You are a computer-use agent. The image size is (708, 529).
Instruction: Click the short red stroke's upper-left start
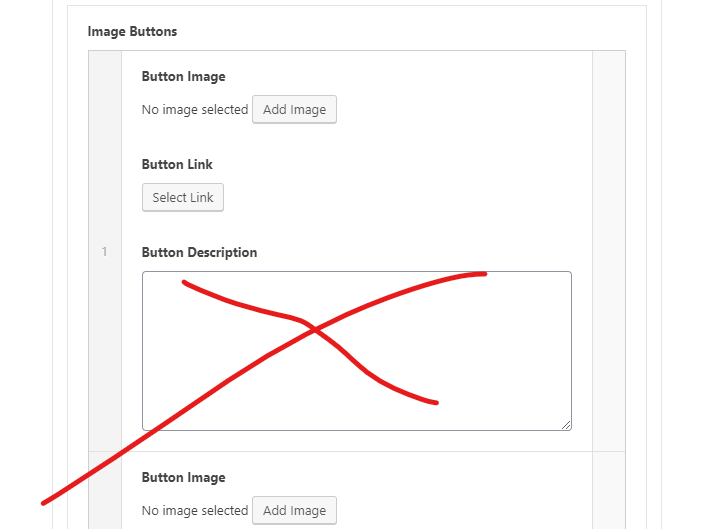185,282
